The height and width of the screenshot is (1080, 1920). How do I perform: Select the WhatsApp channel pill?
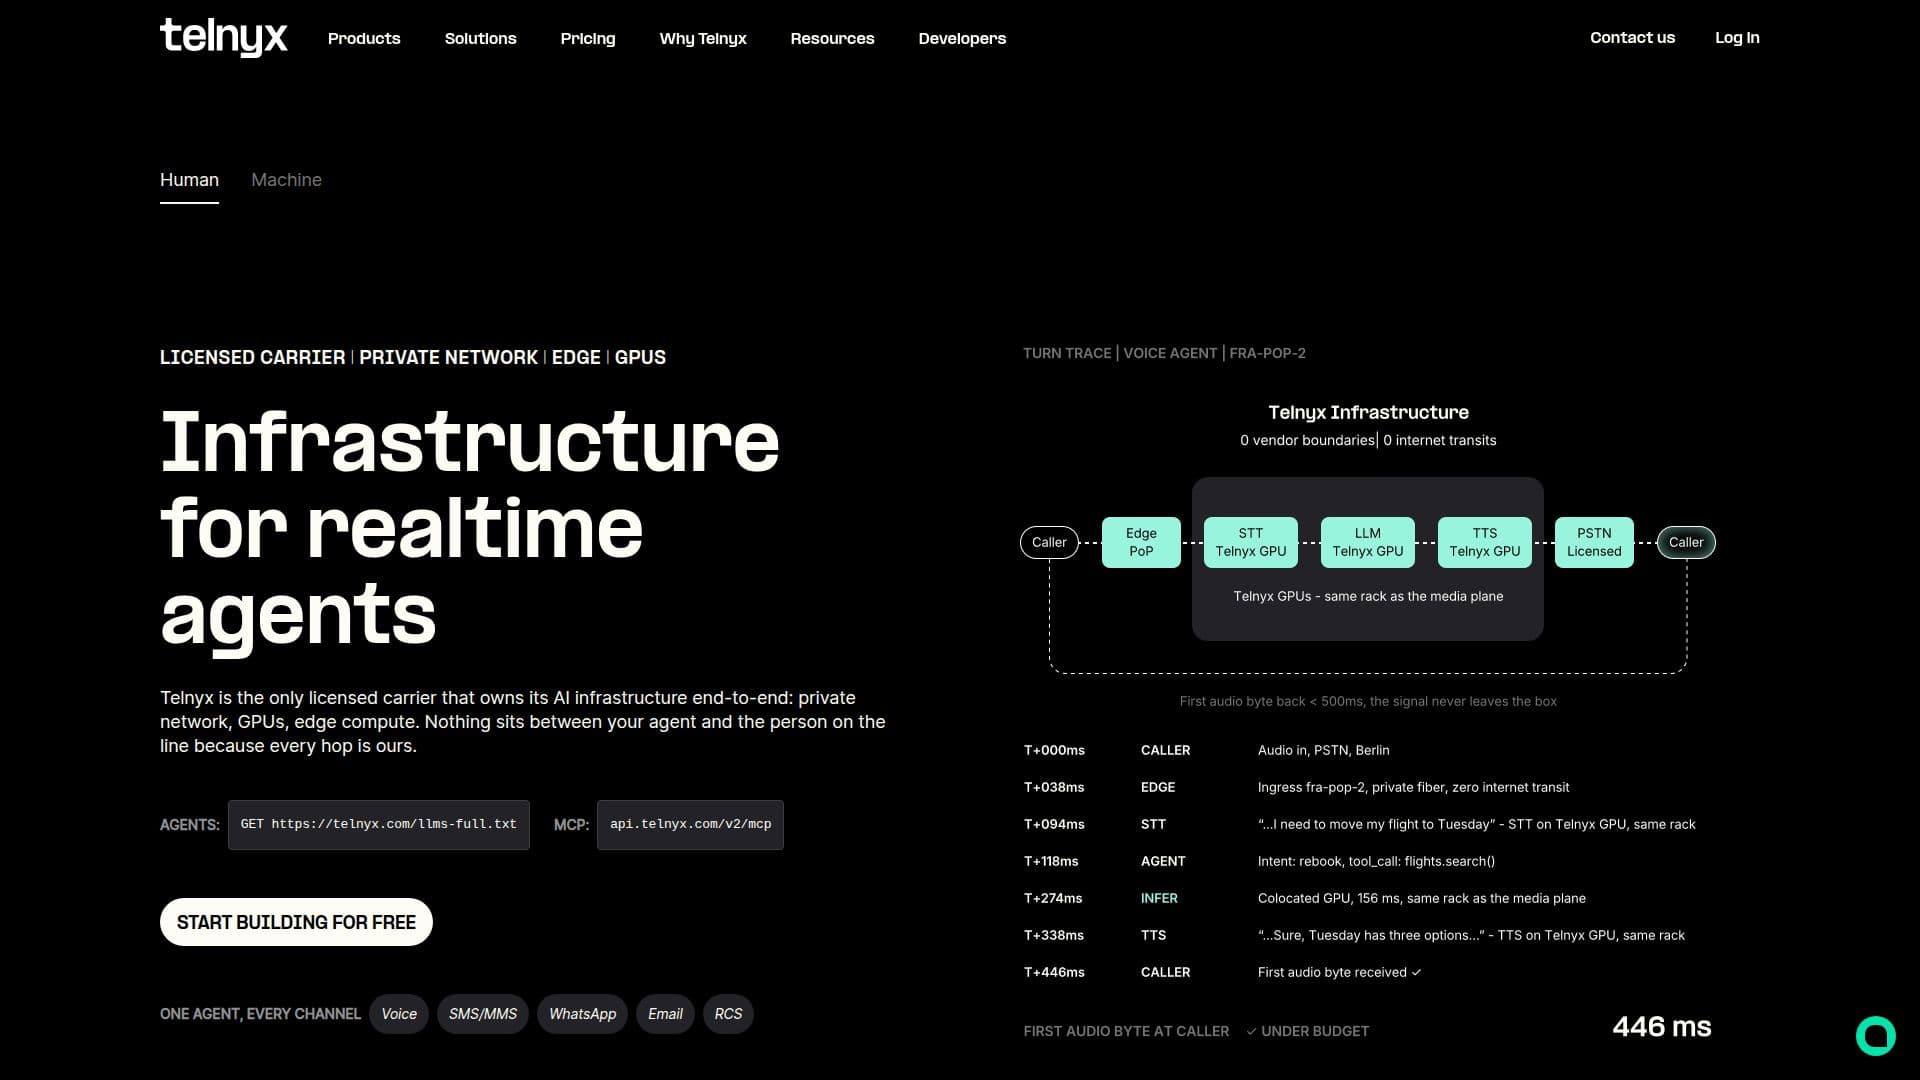[x=582, y=1014]
